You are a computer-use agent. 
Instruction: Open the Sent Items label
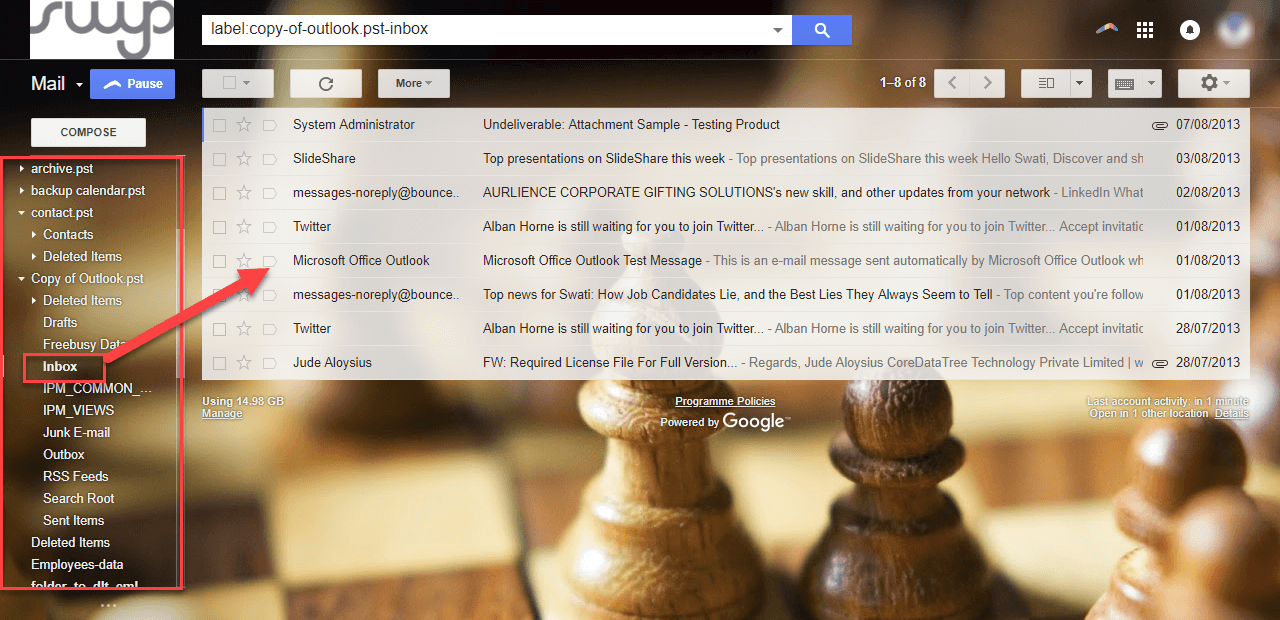[x=74, y=521]
